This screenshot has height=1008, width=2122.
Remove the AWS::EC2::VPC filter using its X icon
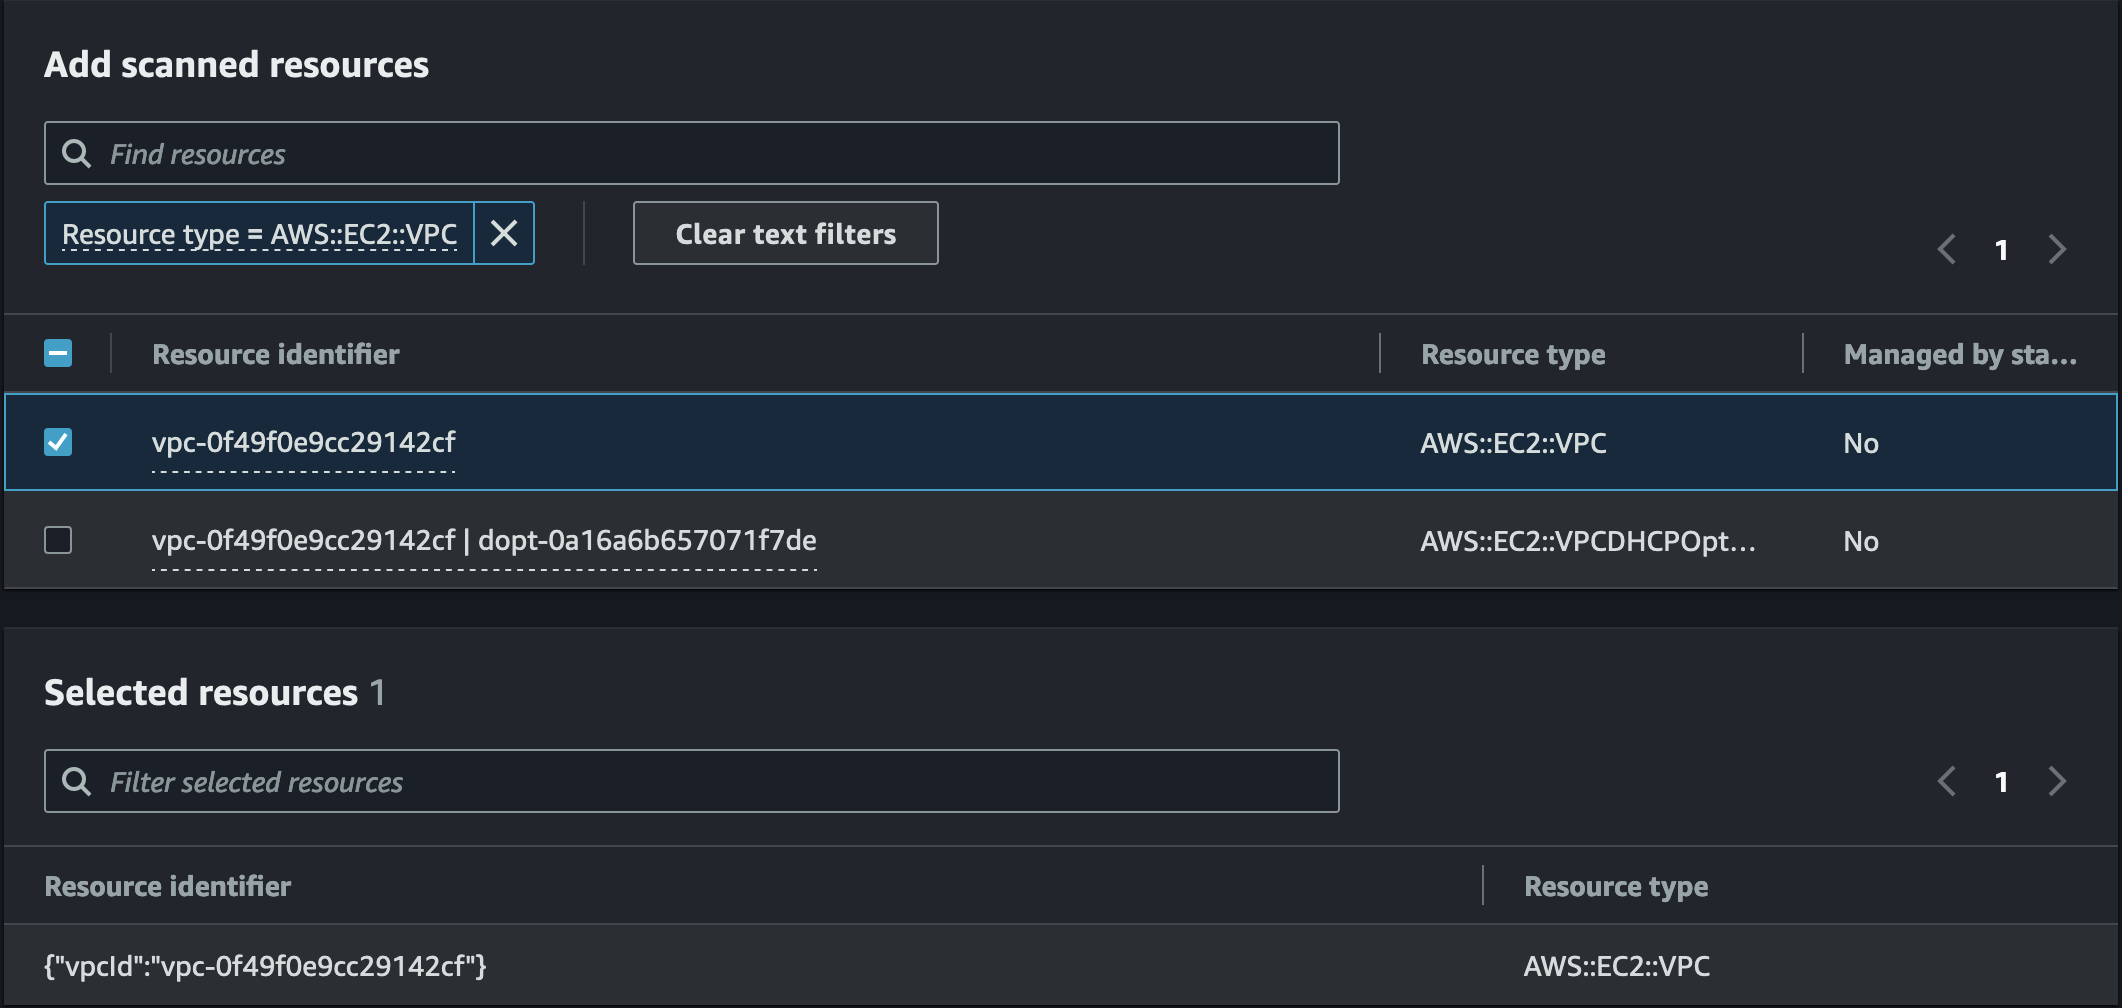pyautogui.click(x=504, y=233)
